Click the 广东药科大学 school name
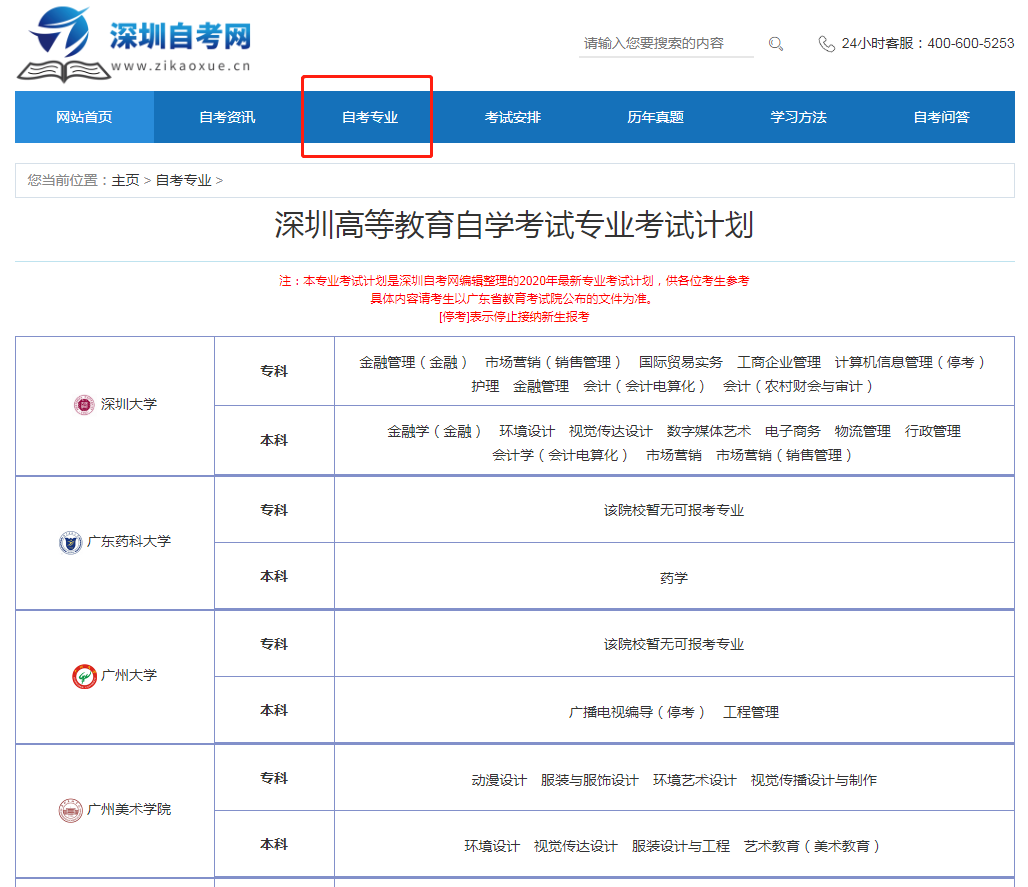 [x=129, y=542]
